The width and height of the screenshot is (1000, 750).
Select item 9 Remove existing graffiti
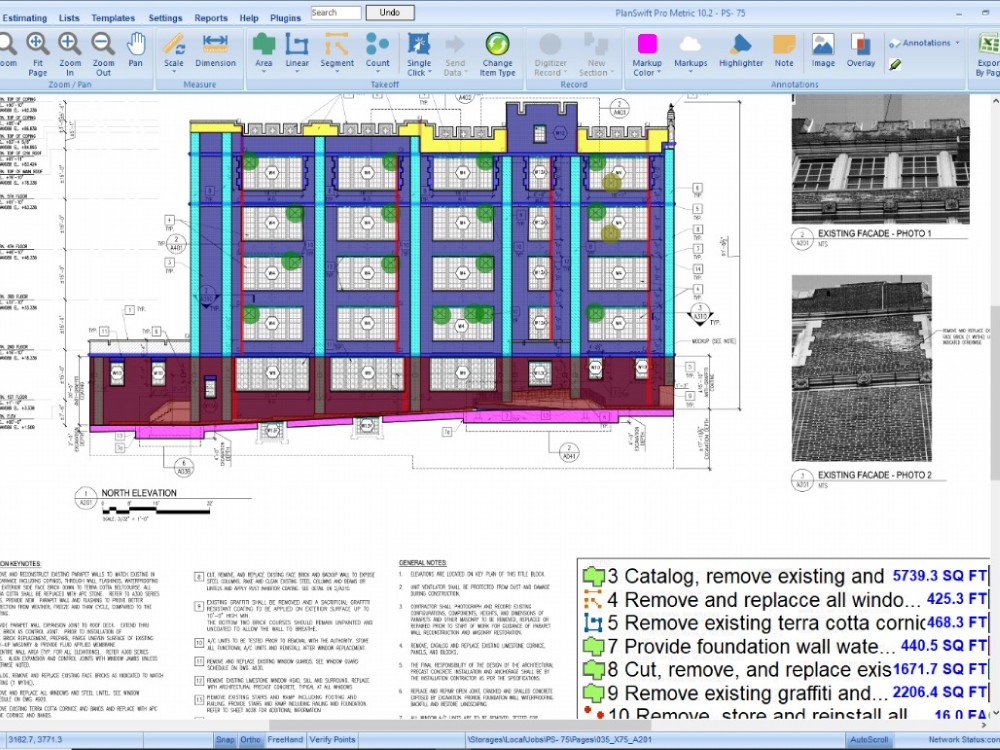784,693
